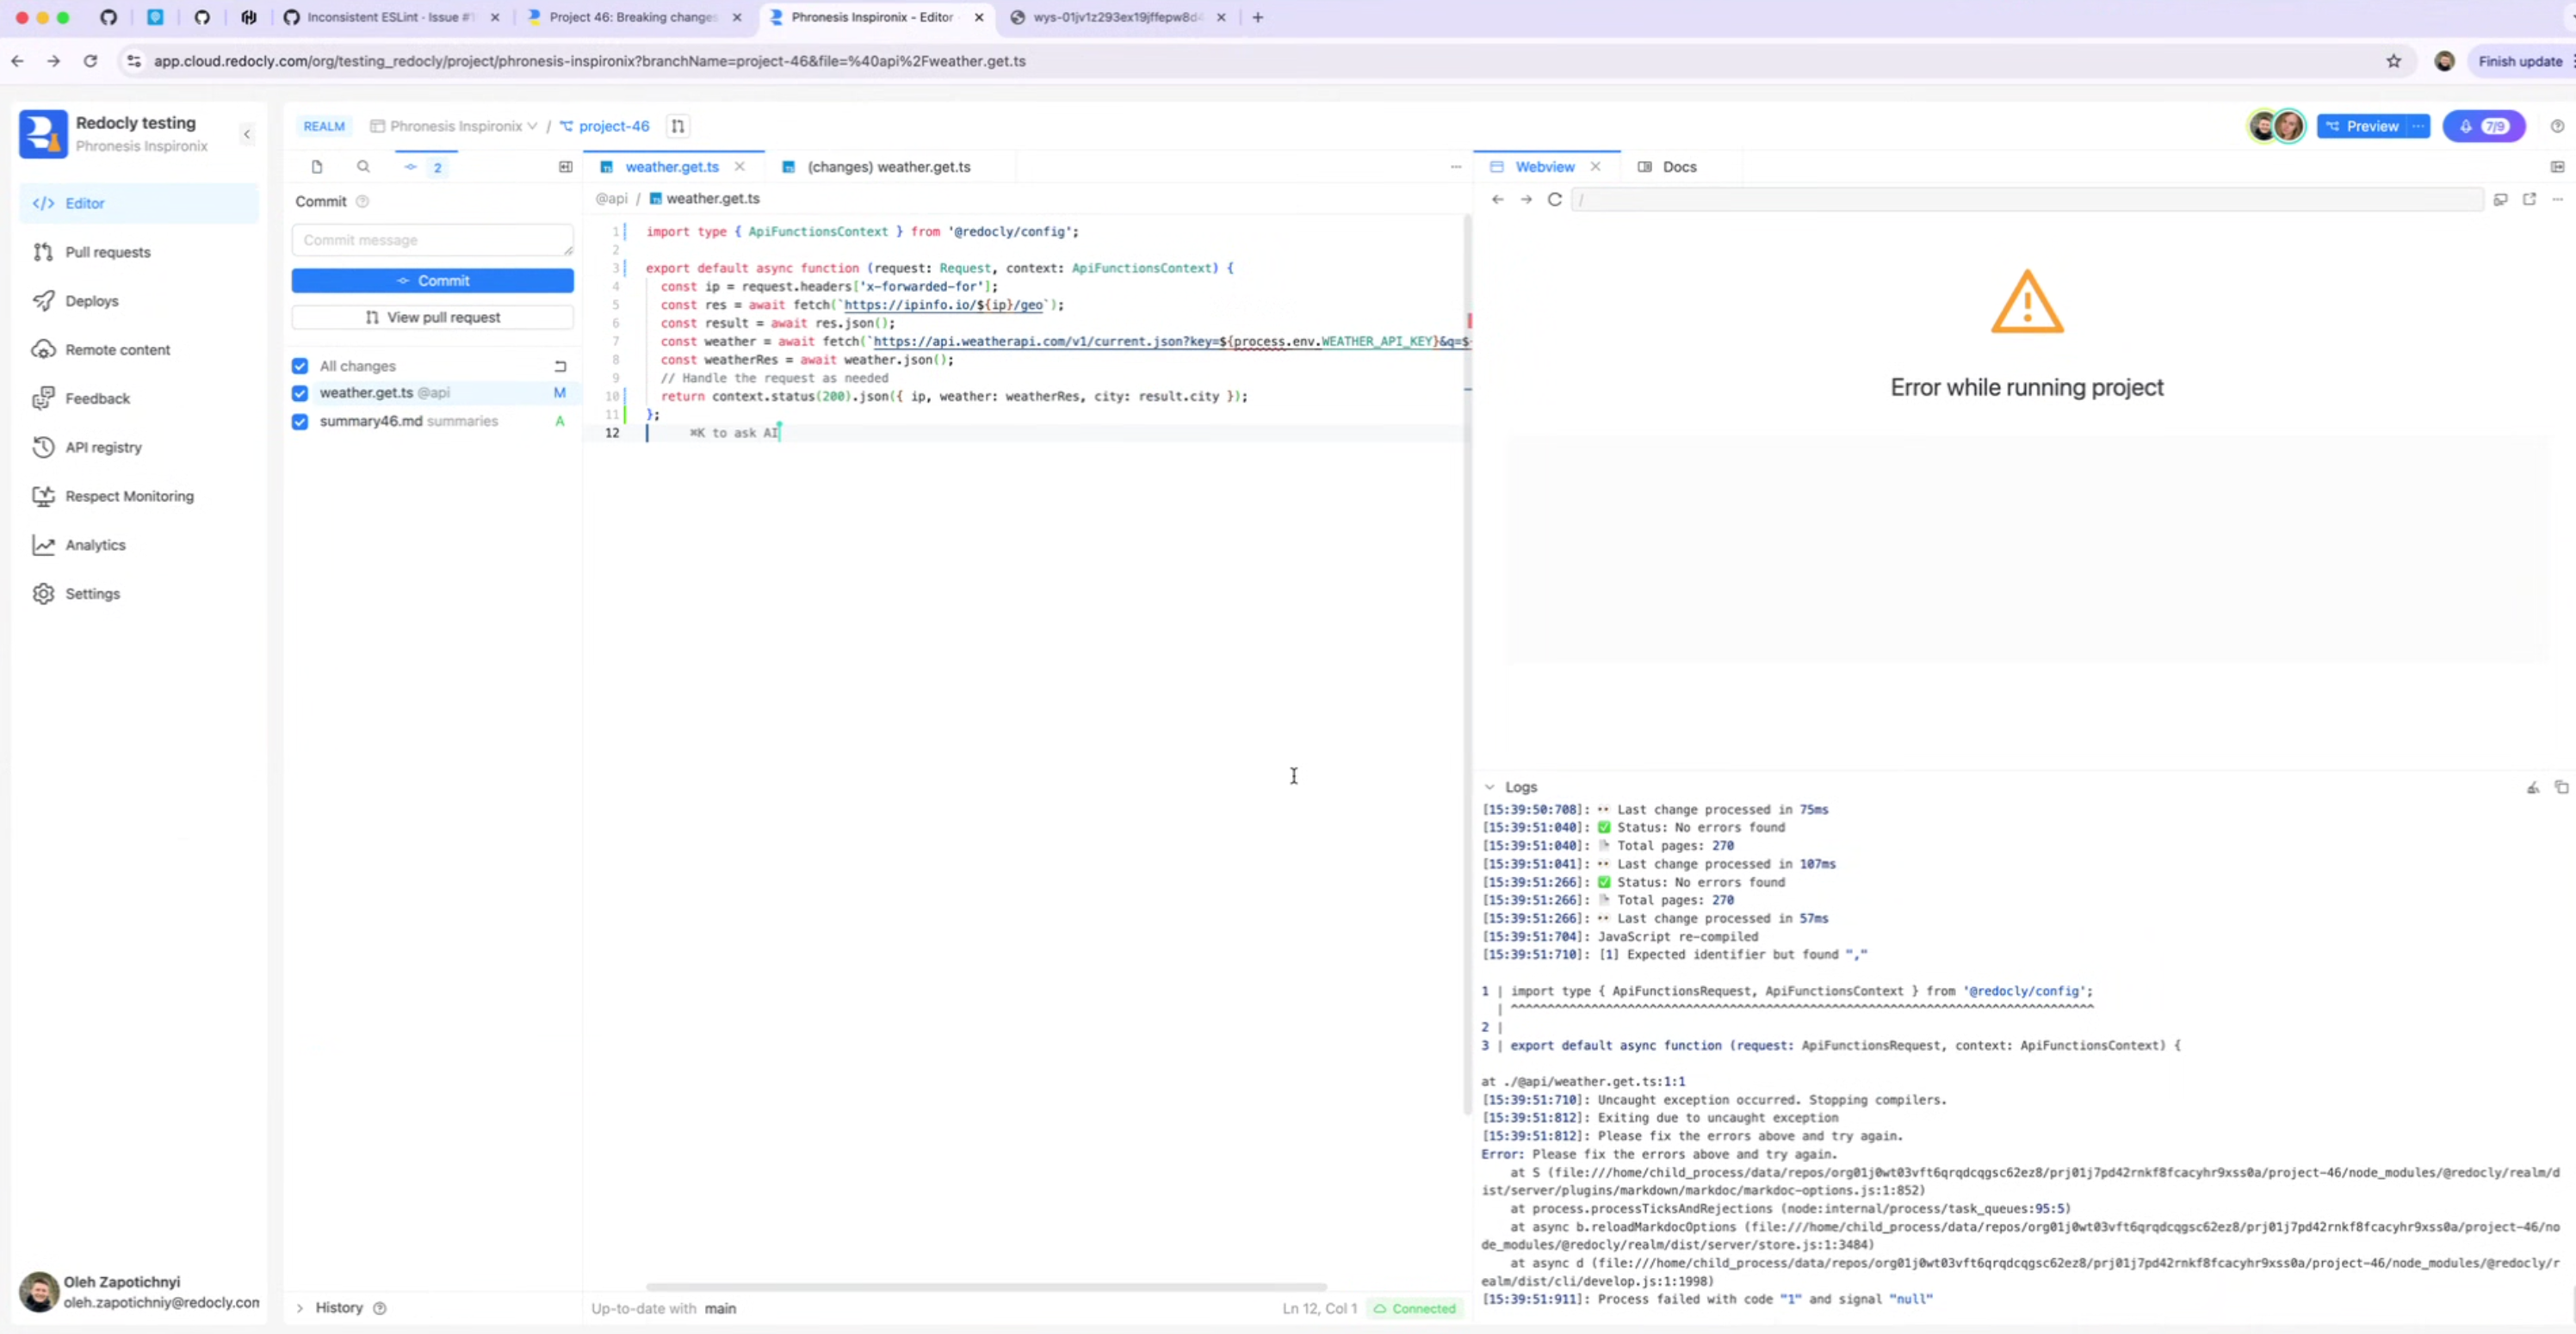Click @api breadcrumb in editor
2576x1334 pixels.
[612, 198]
